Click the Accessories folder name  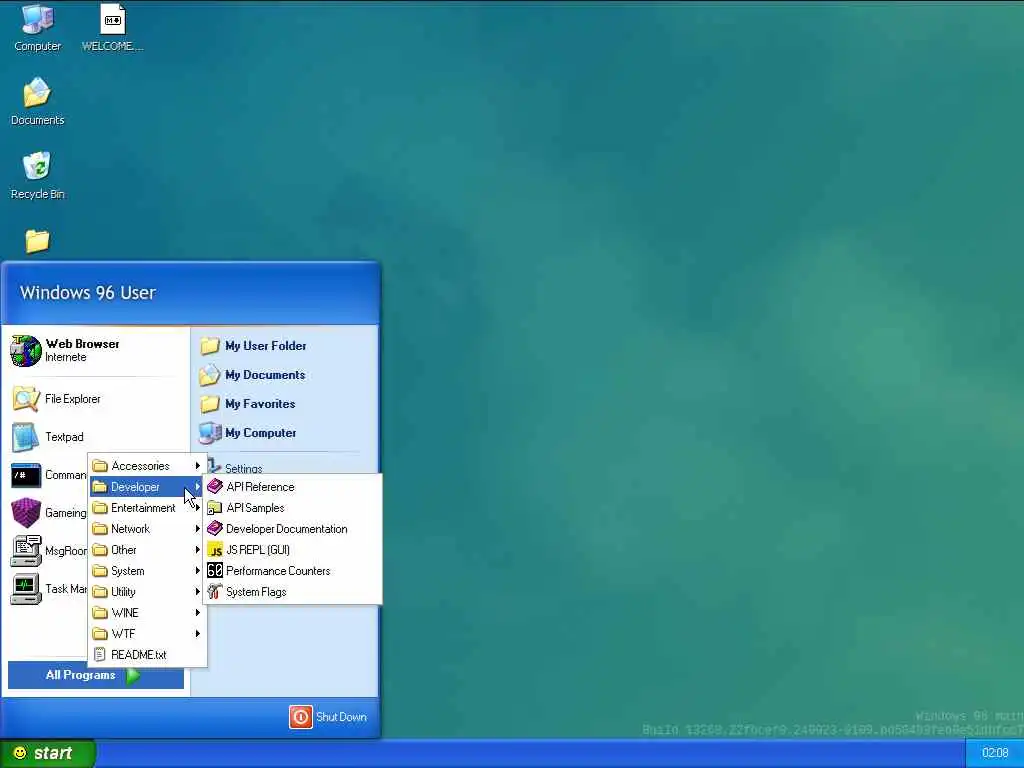click(x=140, y=466)
